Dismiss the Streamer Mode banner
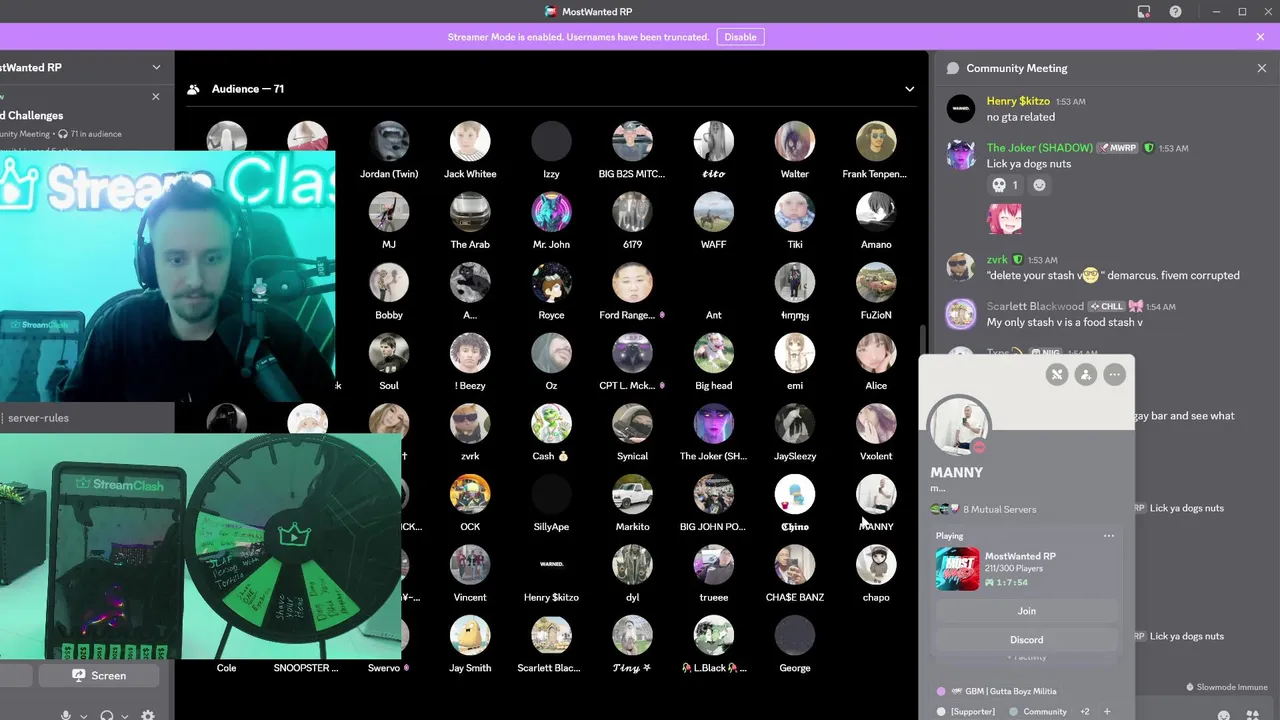Viewport: 1280px width, 720px height. click(1260, 37)
